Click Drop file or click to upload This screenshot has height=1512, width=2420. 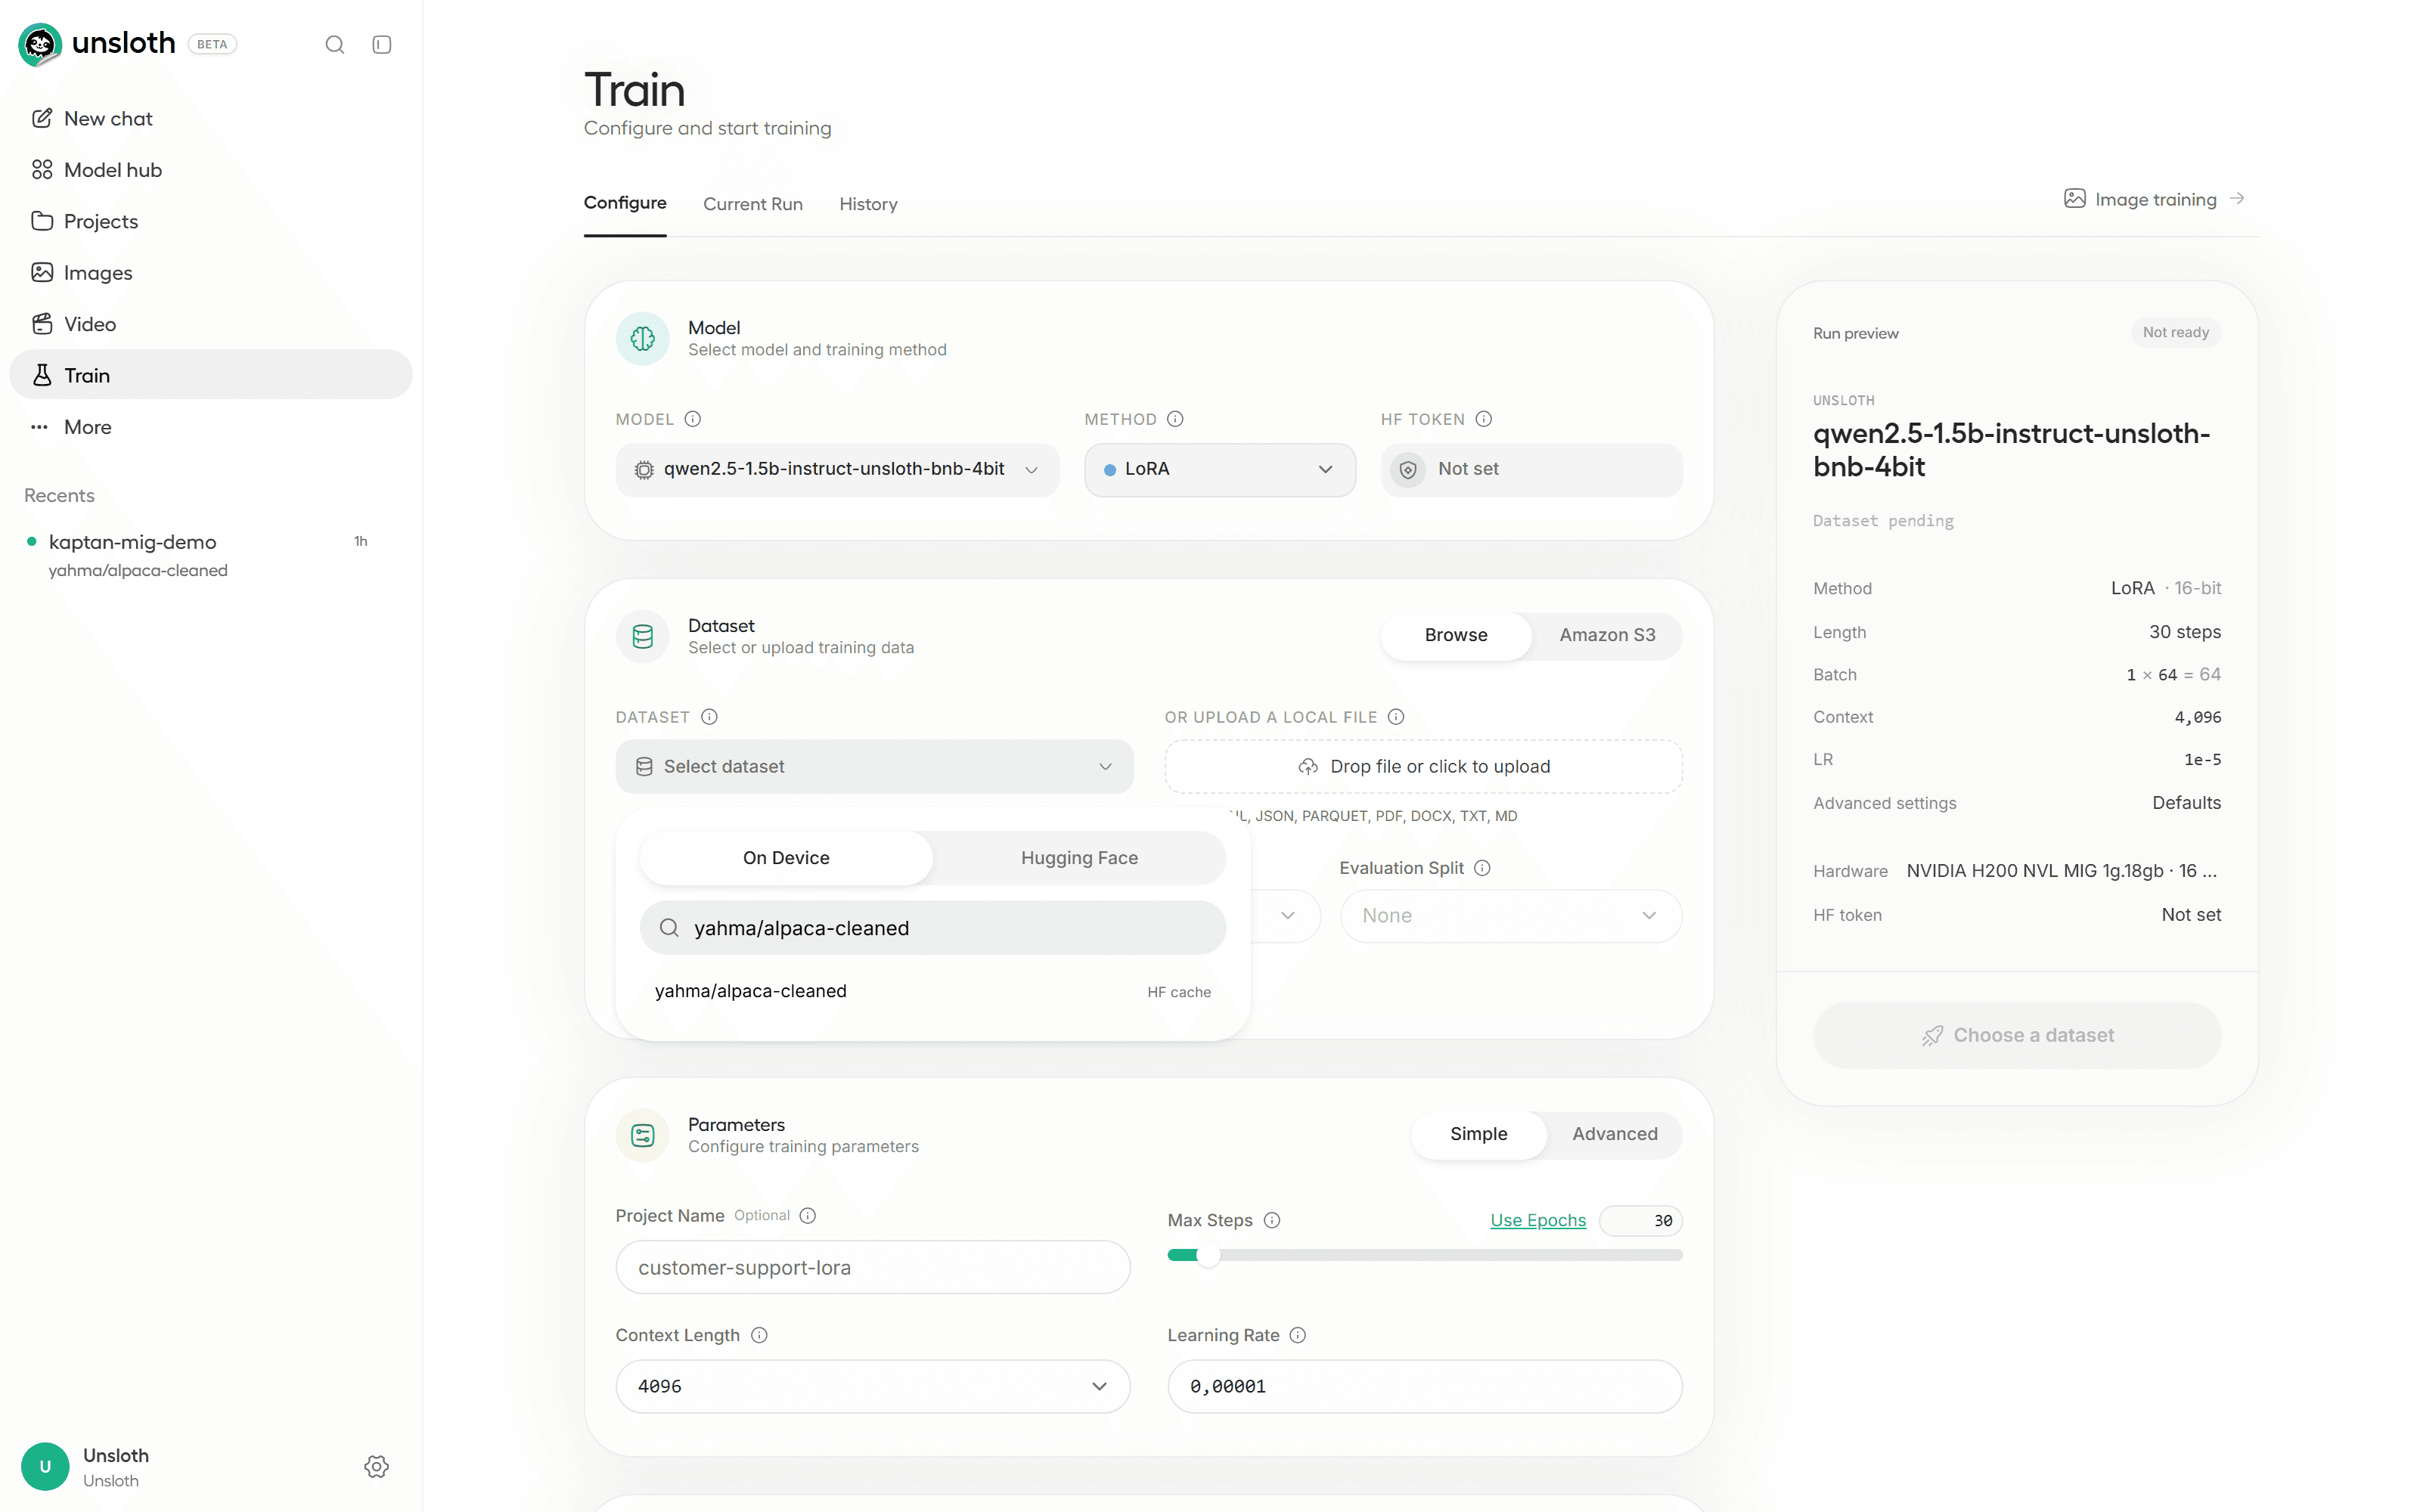coord(1423,767)
